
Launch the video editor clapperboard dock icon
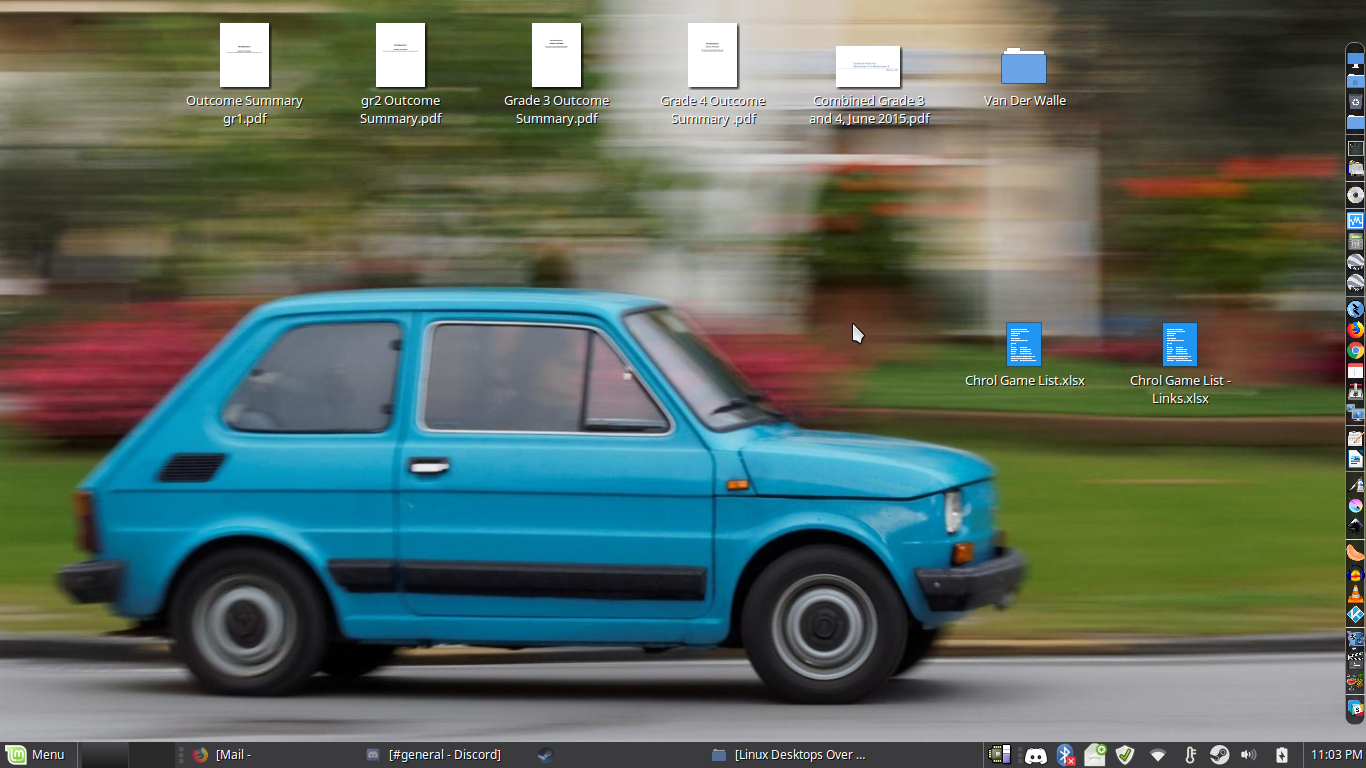(1356, 660)
